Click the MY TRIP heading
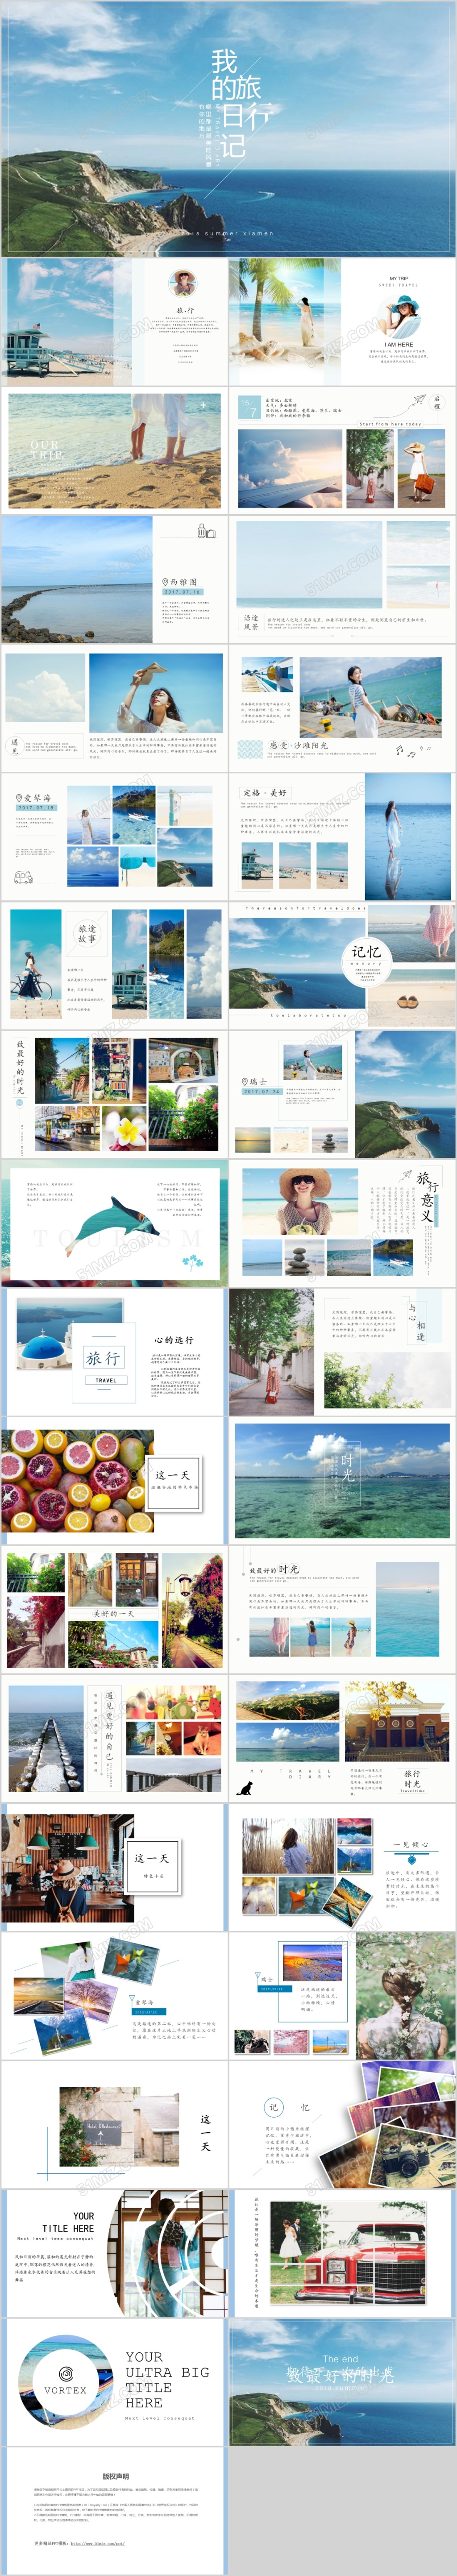 click(x=398, y=278)
